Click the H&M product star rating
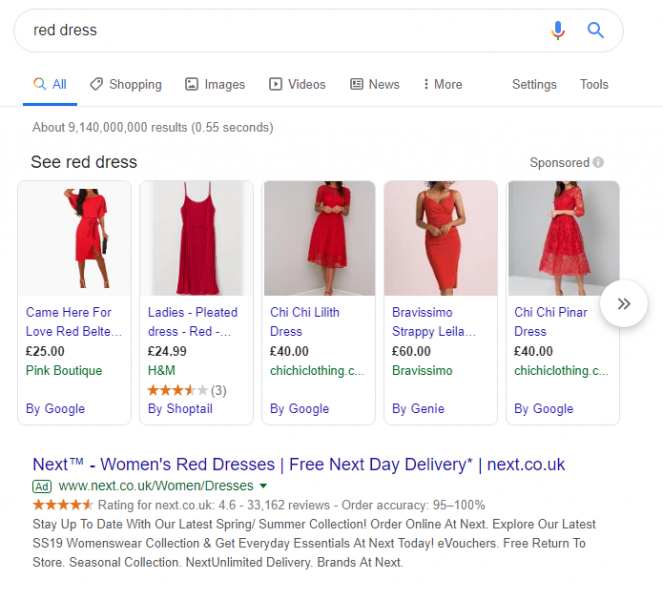This screenshot has height=600, width=663. 178,390
